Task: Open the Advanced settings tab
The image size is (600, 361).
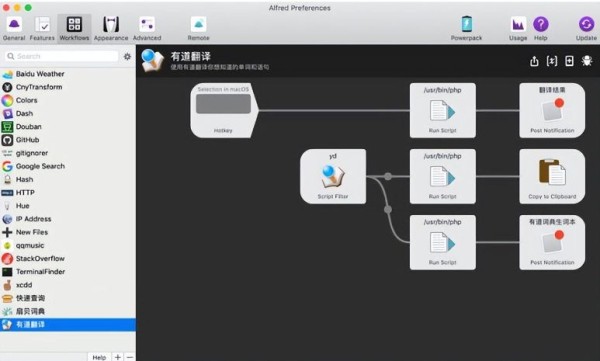Action: [x=147, y=29]
